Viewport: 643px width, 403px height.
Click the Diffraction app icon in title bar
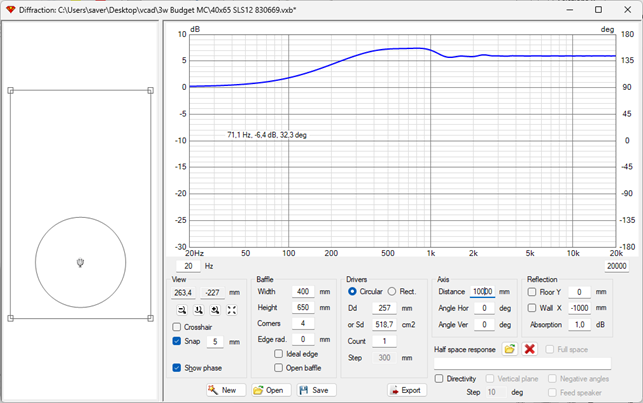11,9
